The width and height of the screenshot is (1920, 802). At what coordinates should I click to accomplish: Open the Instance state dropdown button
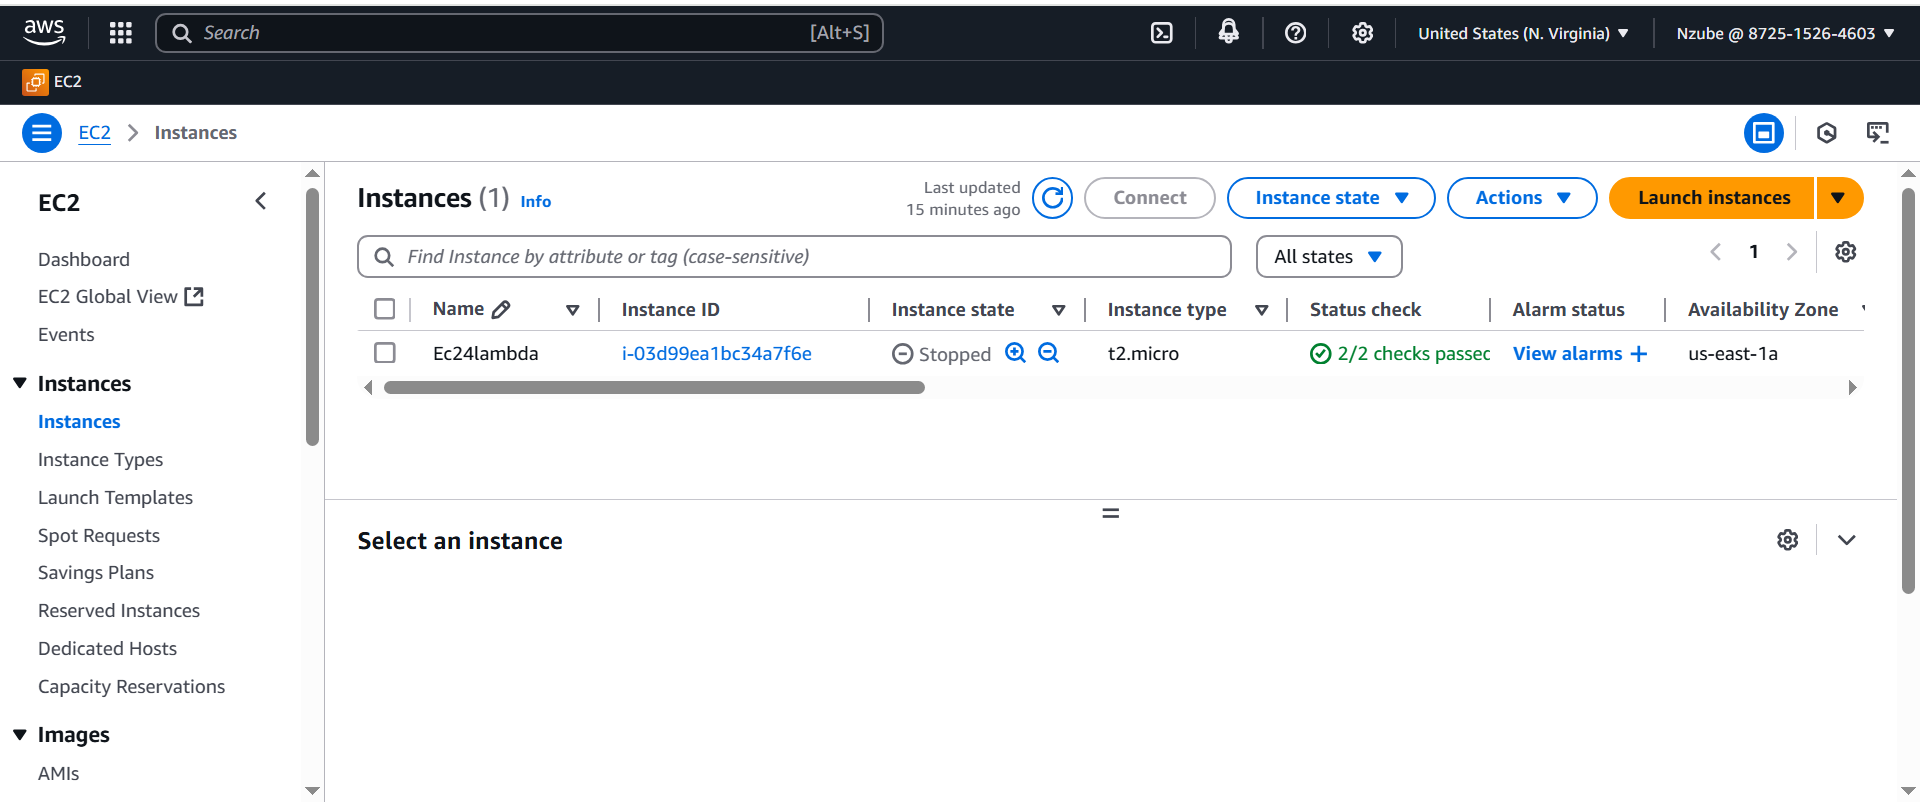1331,198
